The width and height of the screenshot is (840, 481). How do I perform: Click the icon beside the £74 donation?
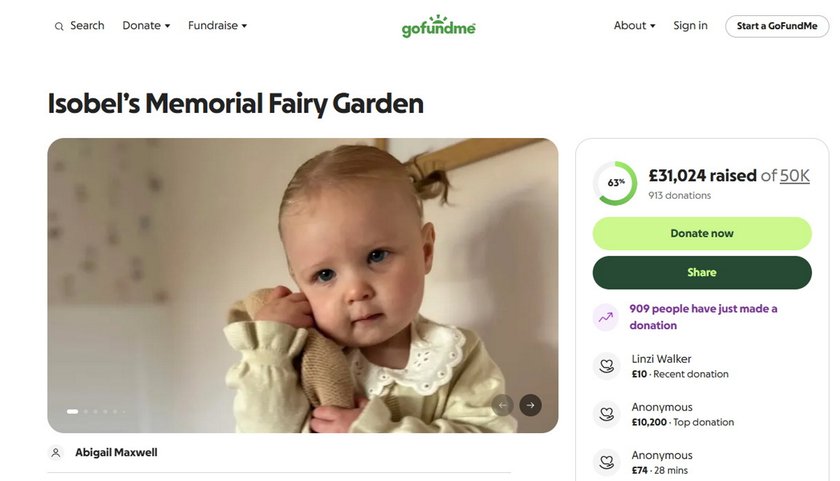point(606,462)
